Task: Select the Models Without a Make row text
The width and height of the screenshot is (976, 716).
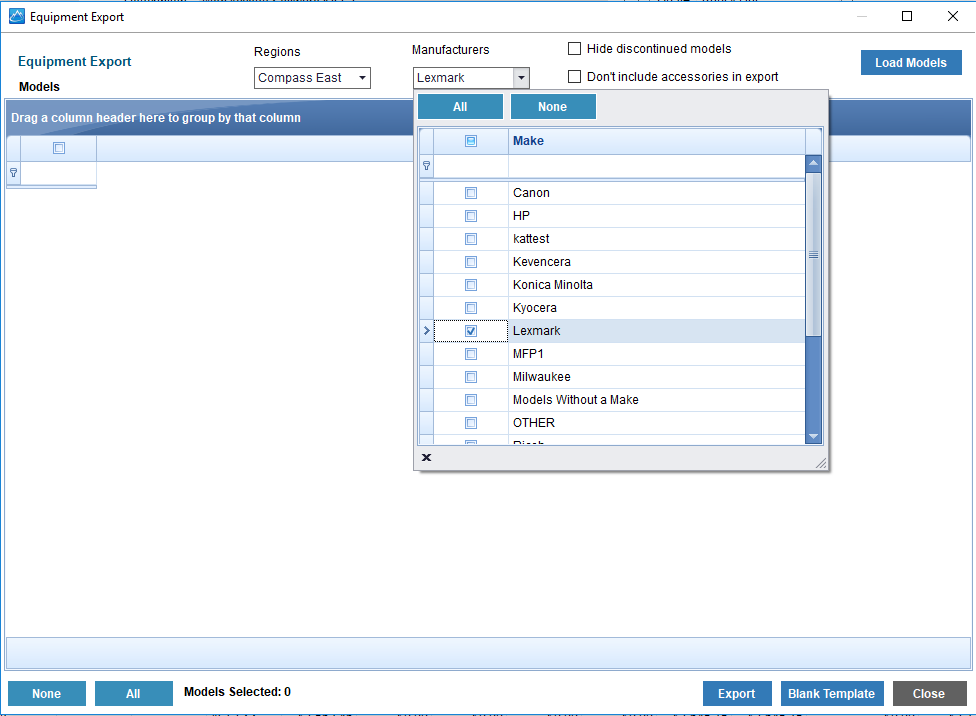Action: [x=576, y=400]
